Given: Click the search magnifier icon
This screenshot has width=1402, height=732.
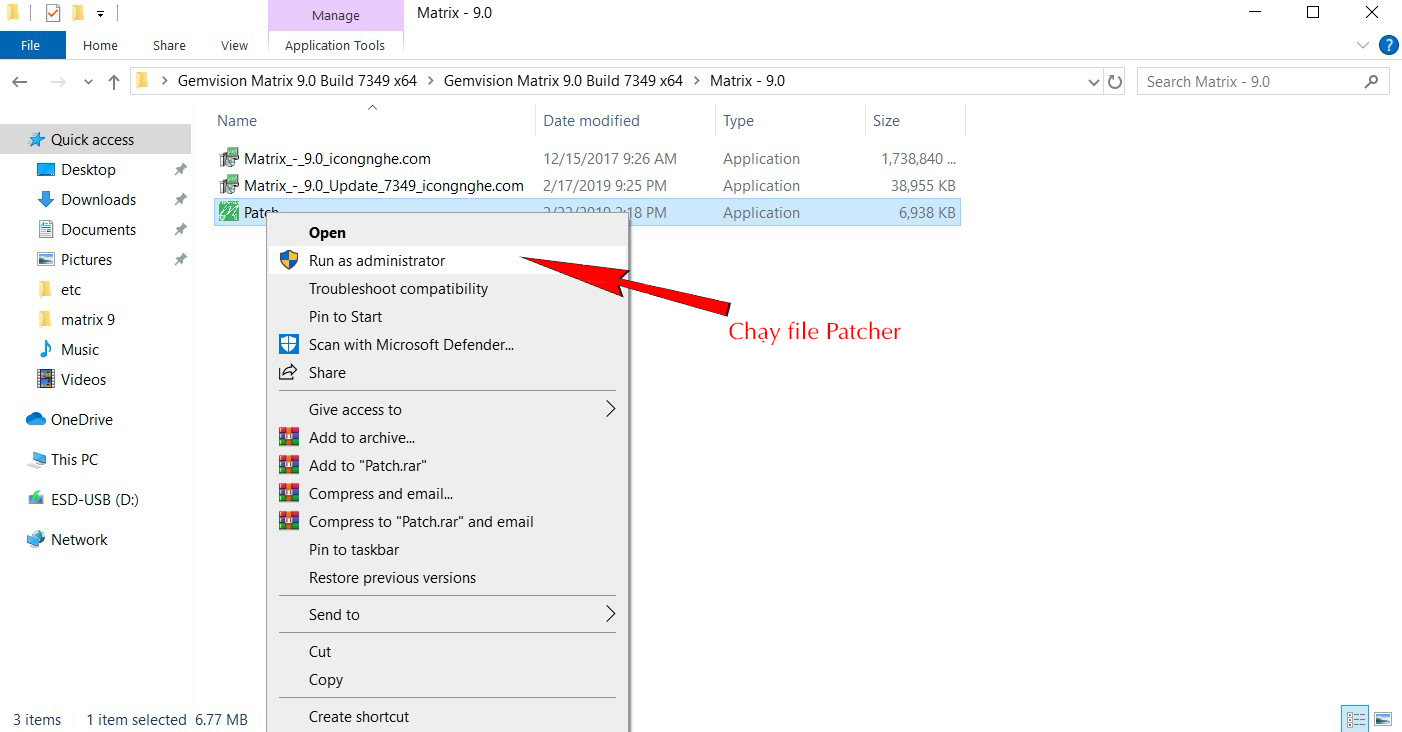Looking at the screenshot, I should [1372, 82].
